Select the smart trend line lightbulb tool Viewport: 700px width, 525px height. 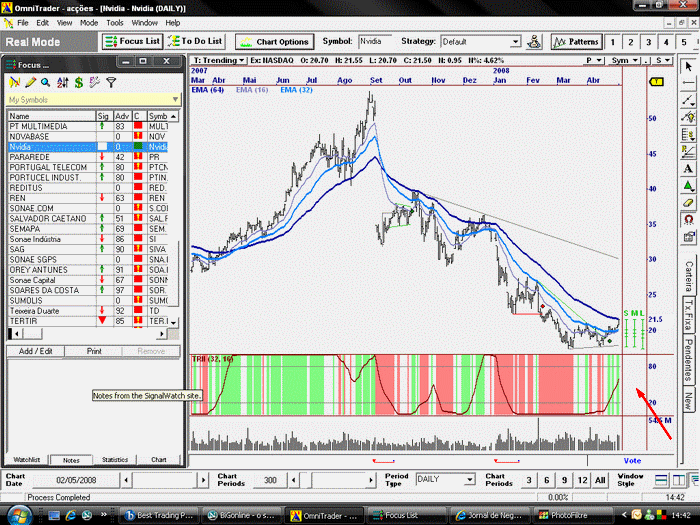688,117
